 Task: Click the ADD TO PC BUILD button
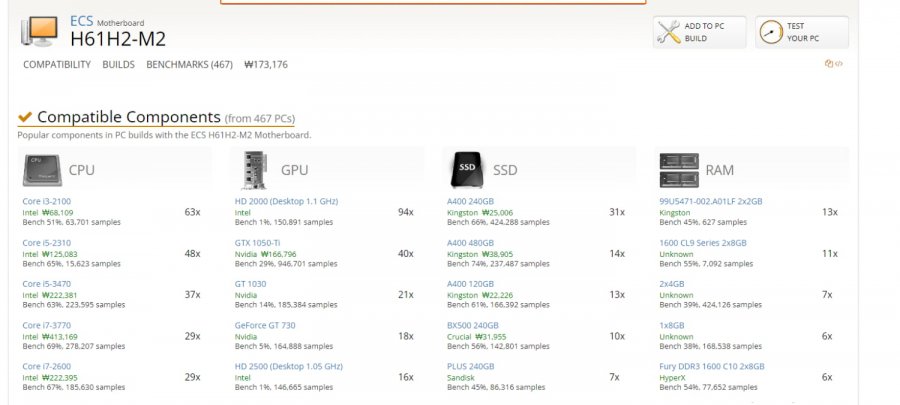tap(699, 32)
